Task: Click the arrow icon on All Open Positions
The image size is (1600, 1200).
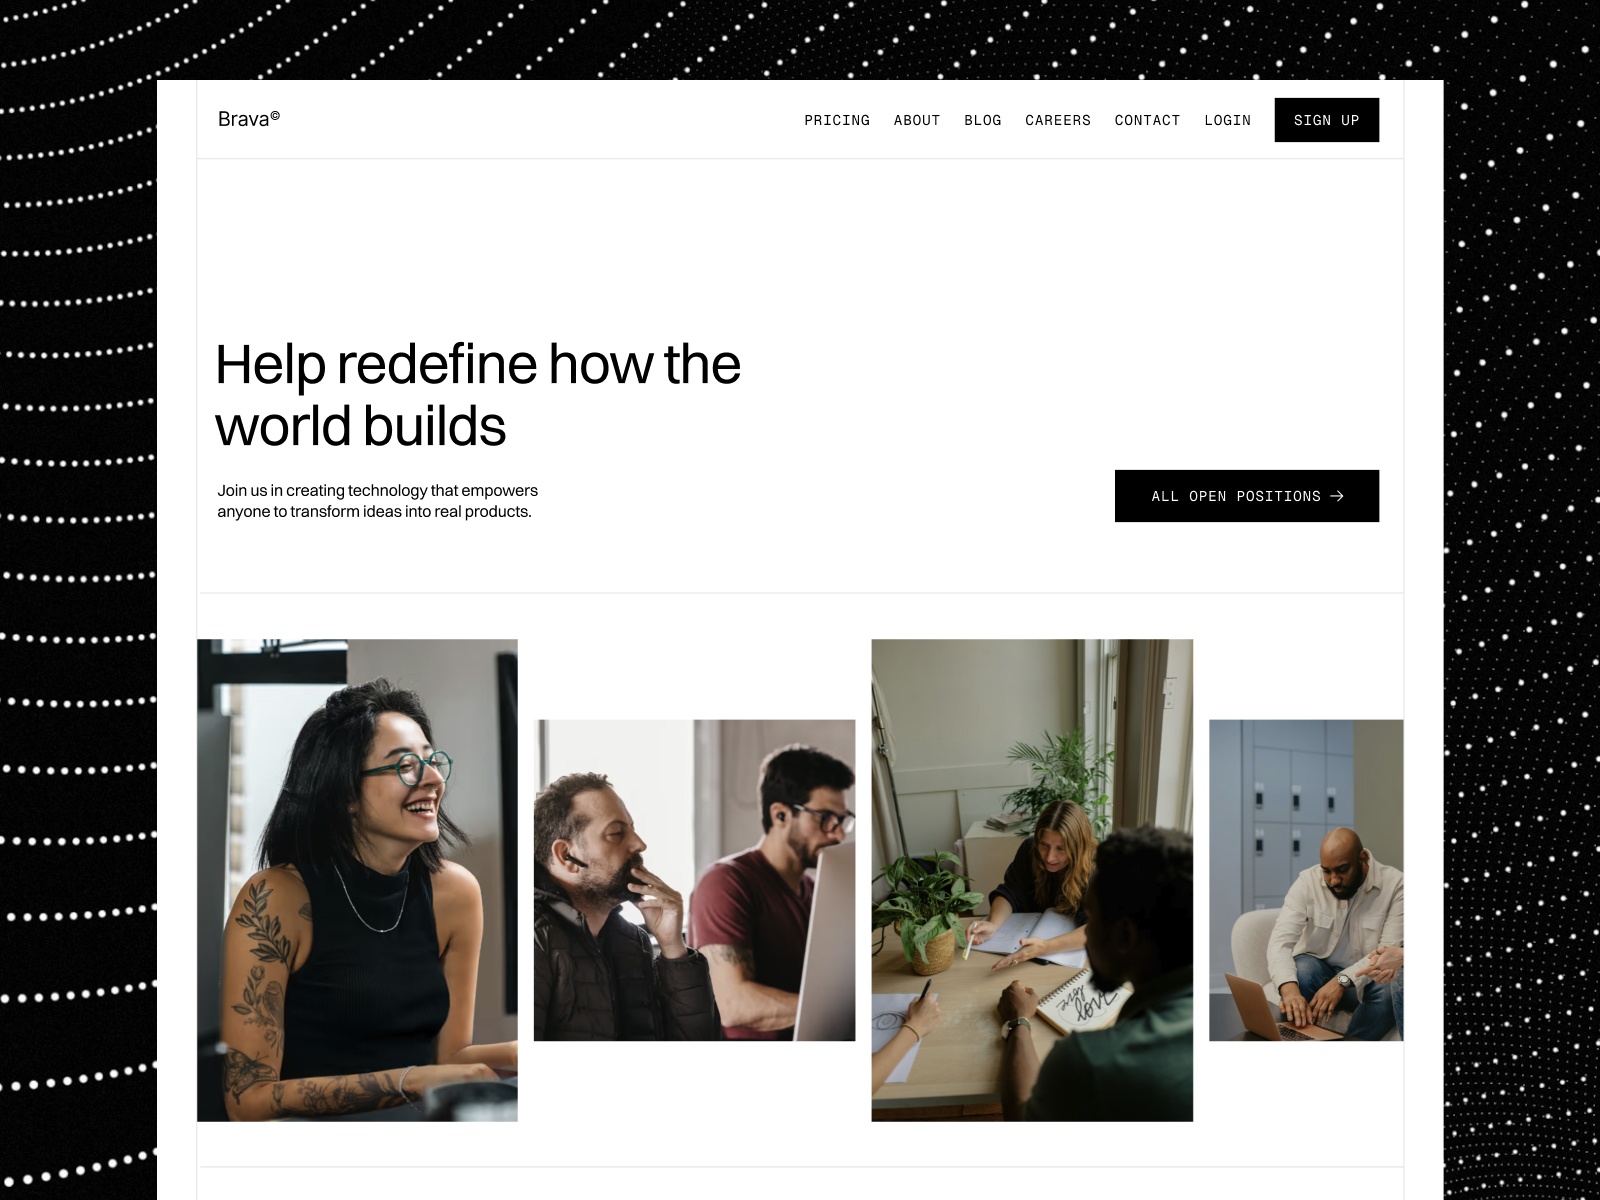Action: [x=1337, y=496]
